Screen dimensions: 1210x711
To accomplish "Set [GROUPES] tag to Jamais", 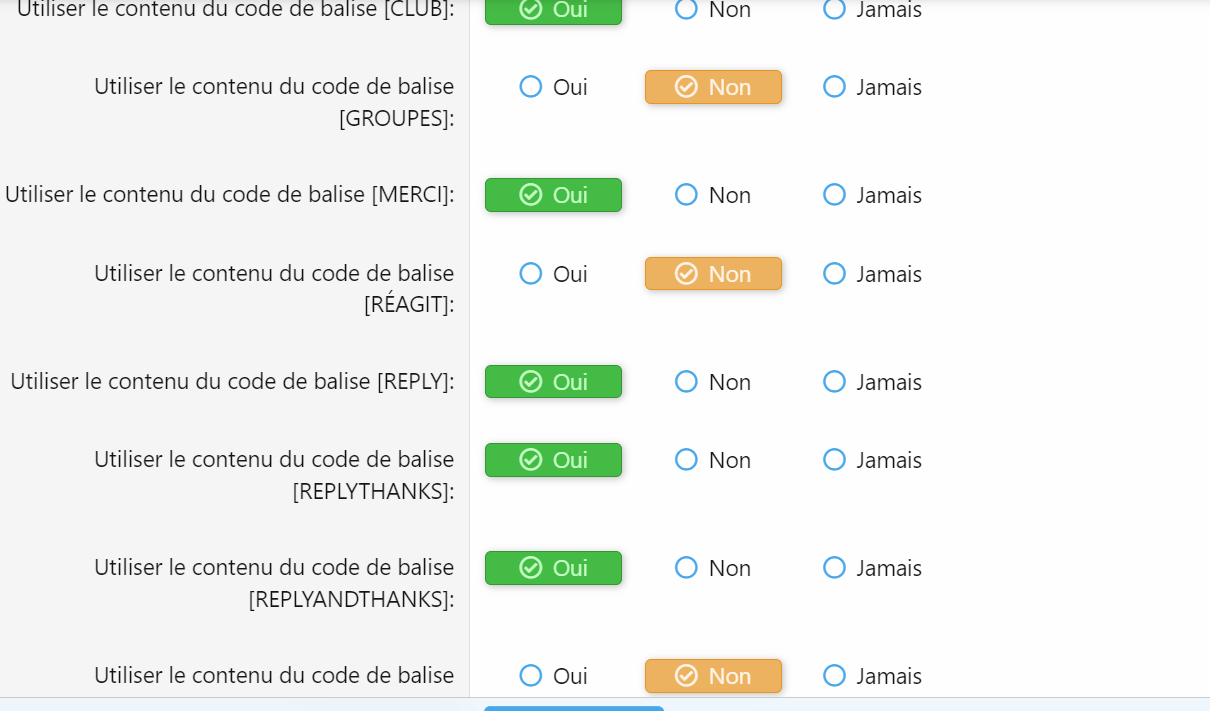I will [834, 87].
